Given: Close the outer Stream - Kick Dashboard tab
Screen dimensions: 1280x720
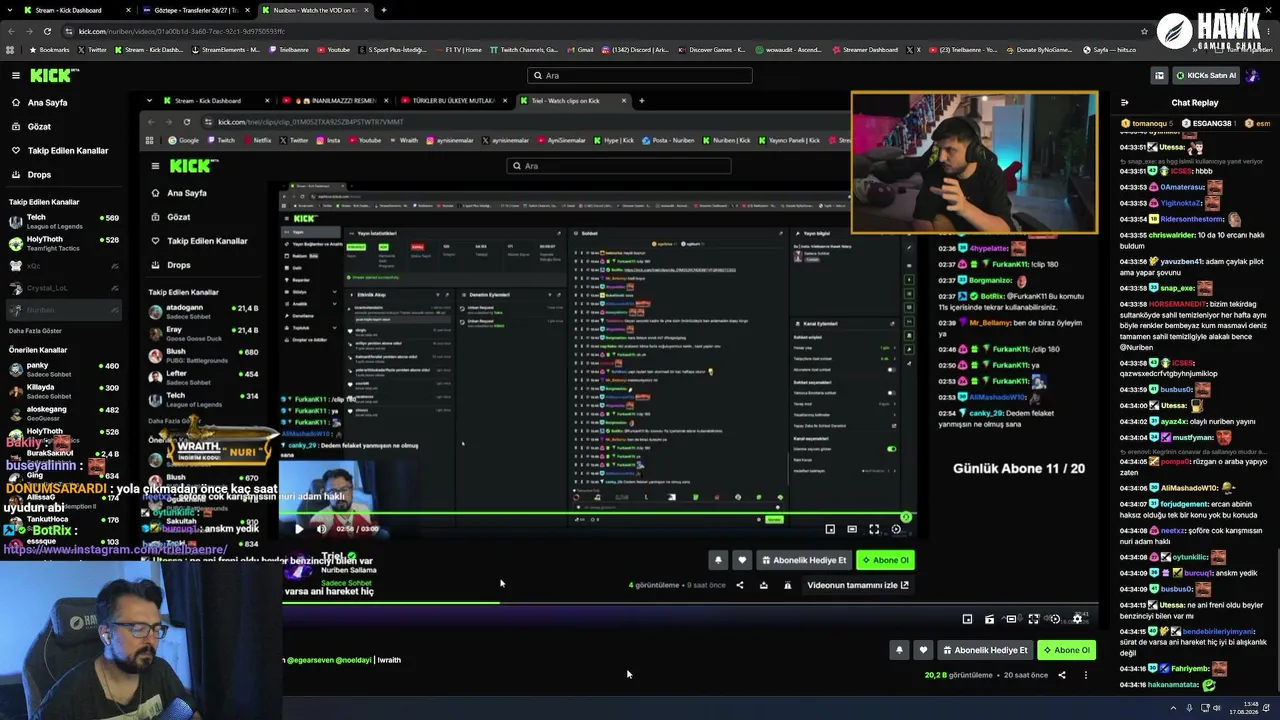Looking at the screenshot, I should click(x=129, y=10).
